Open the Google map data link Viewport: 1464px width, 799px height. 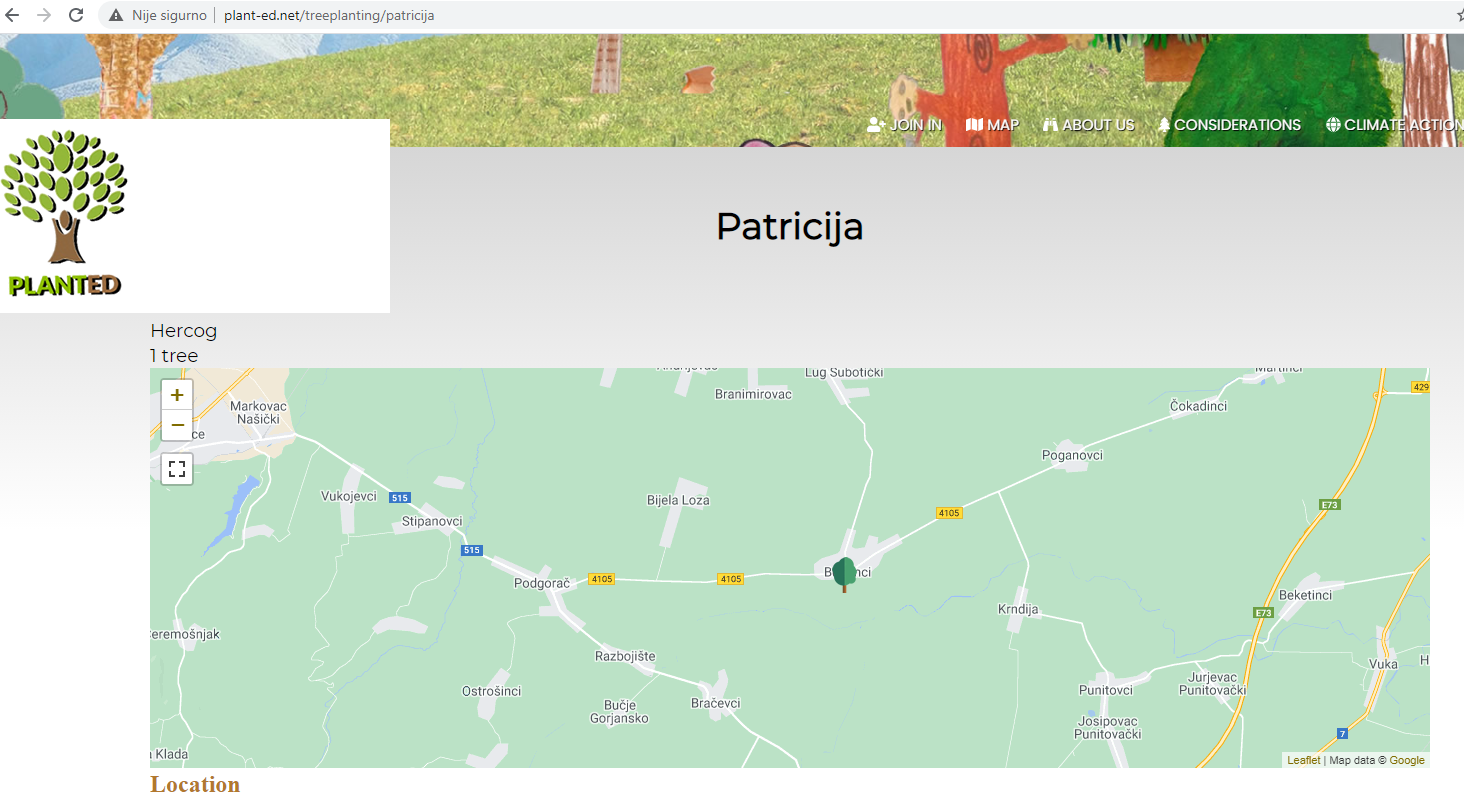(x=1407, y=760)
